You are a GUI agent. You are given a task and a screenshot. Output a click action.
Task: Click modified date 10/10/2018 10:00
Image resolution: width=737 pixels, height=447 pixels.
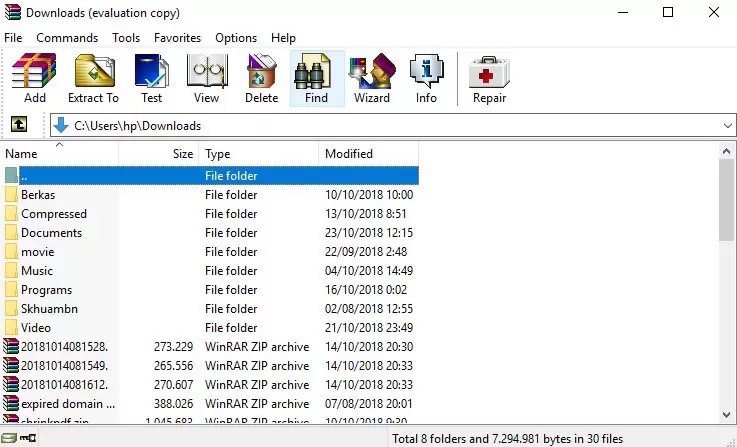pyautogui.click(x=369, y=195)
